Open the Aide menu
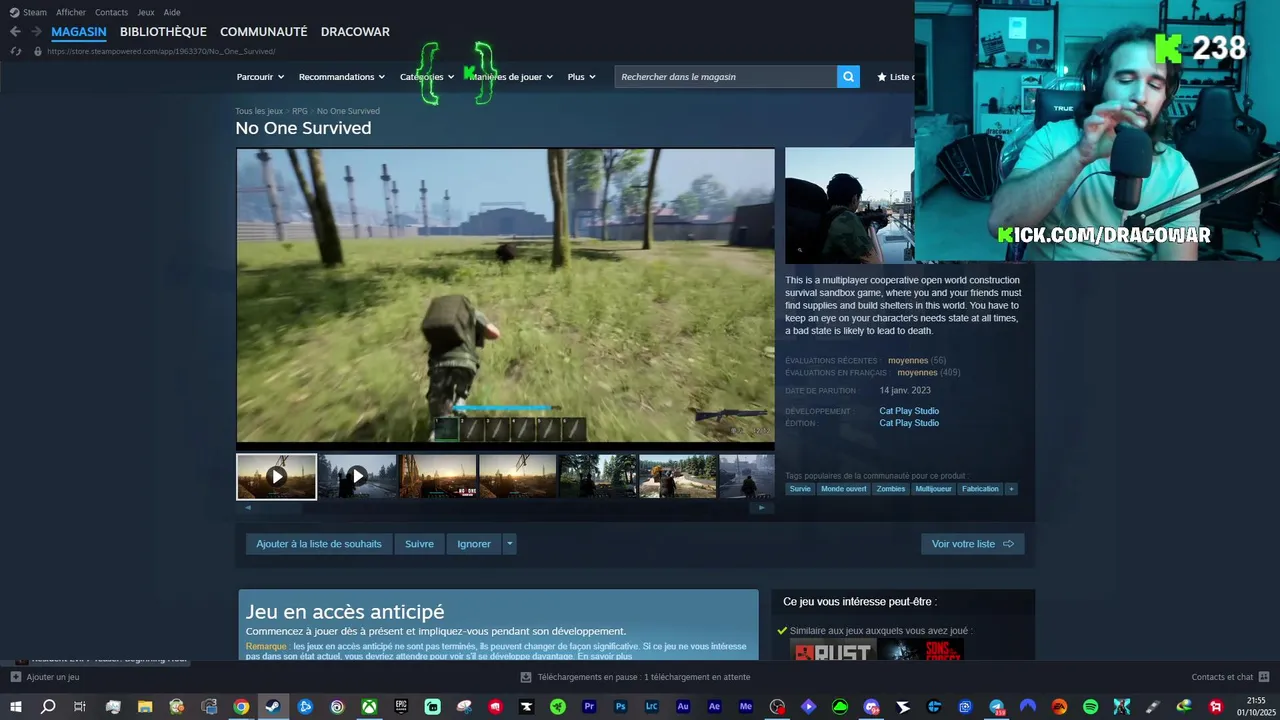 tap(172, 12)
